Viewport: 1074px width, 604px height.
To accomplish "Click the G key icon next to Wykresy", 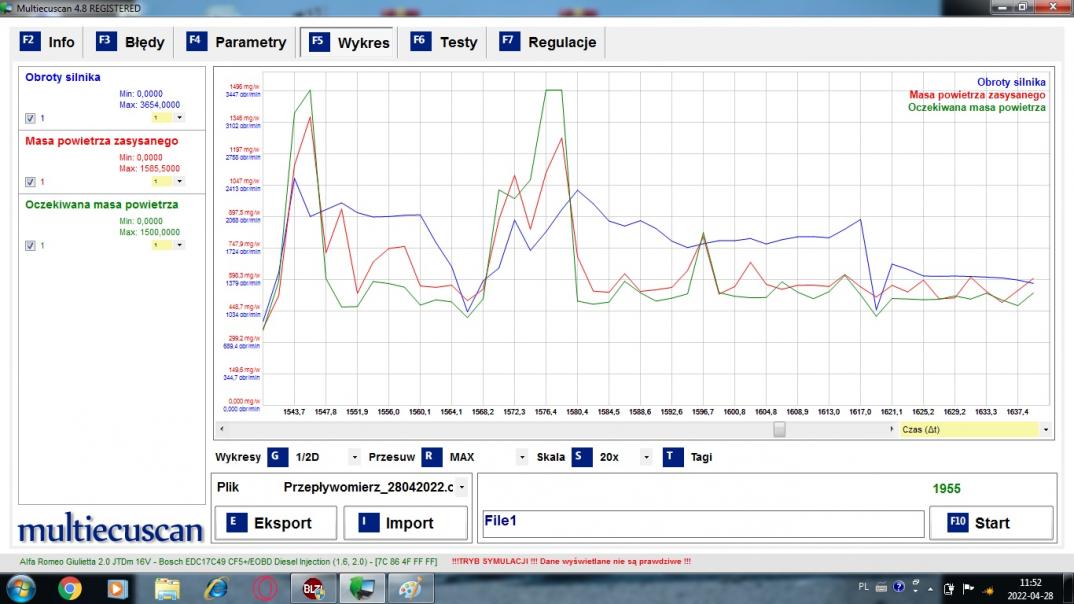I will tap(278, 457).
